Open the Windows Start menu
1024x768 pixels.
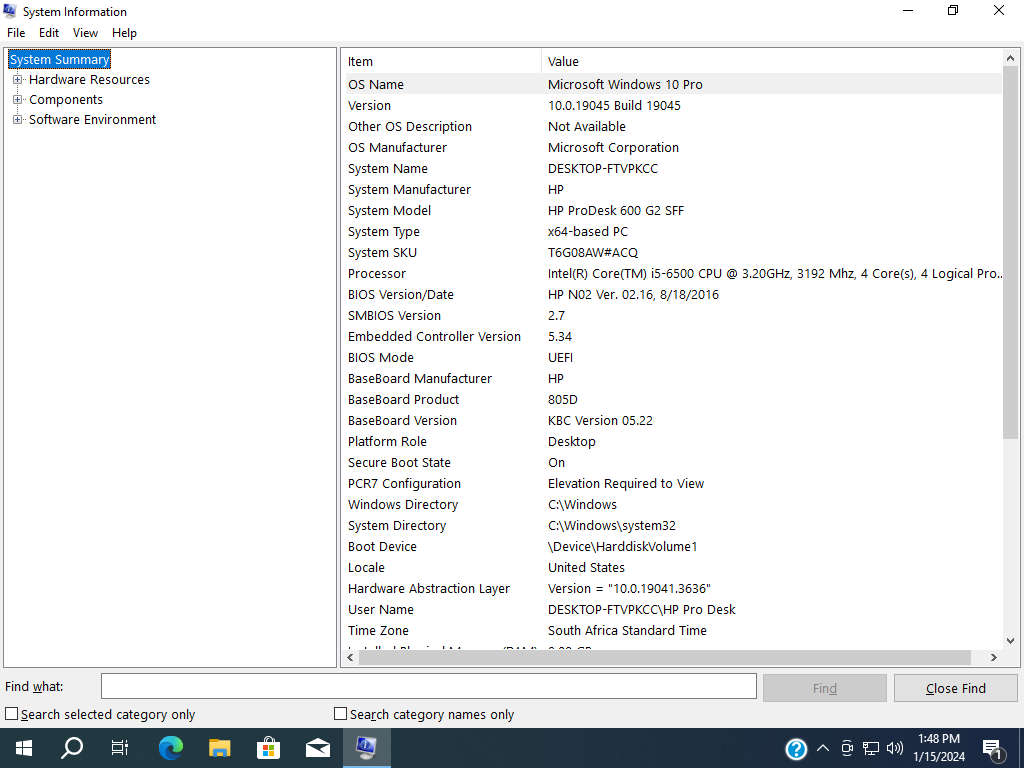[x=23, y=747]
